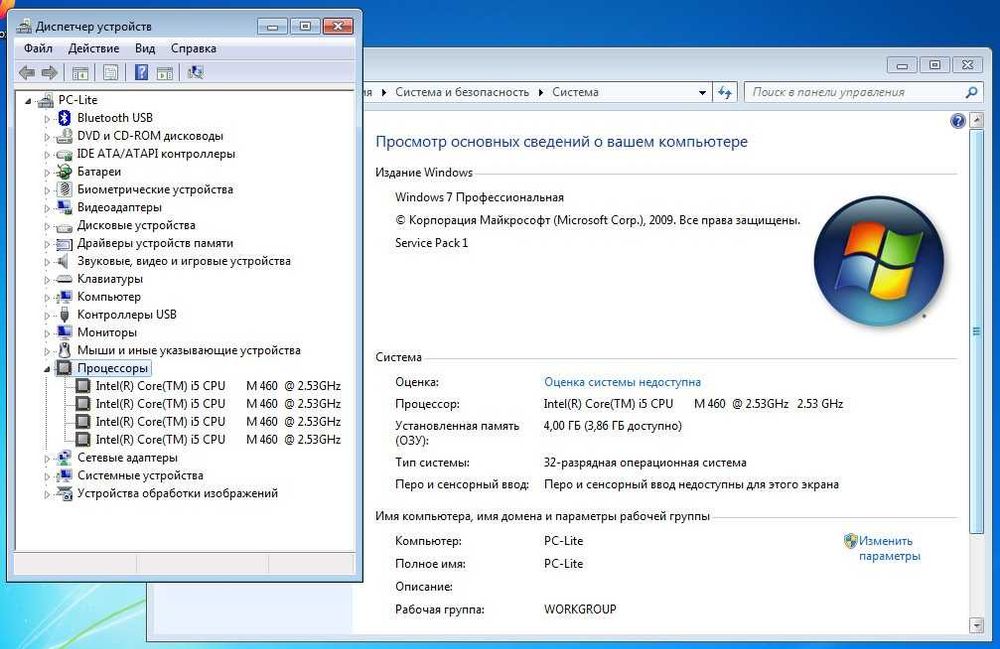Click the 32-разрядная операционная система text

[645, 462]
